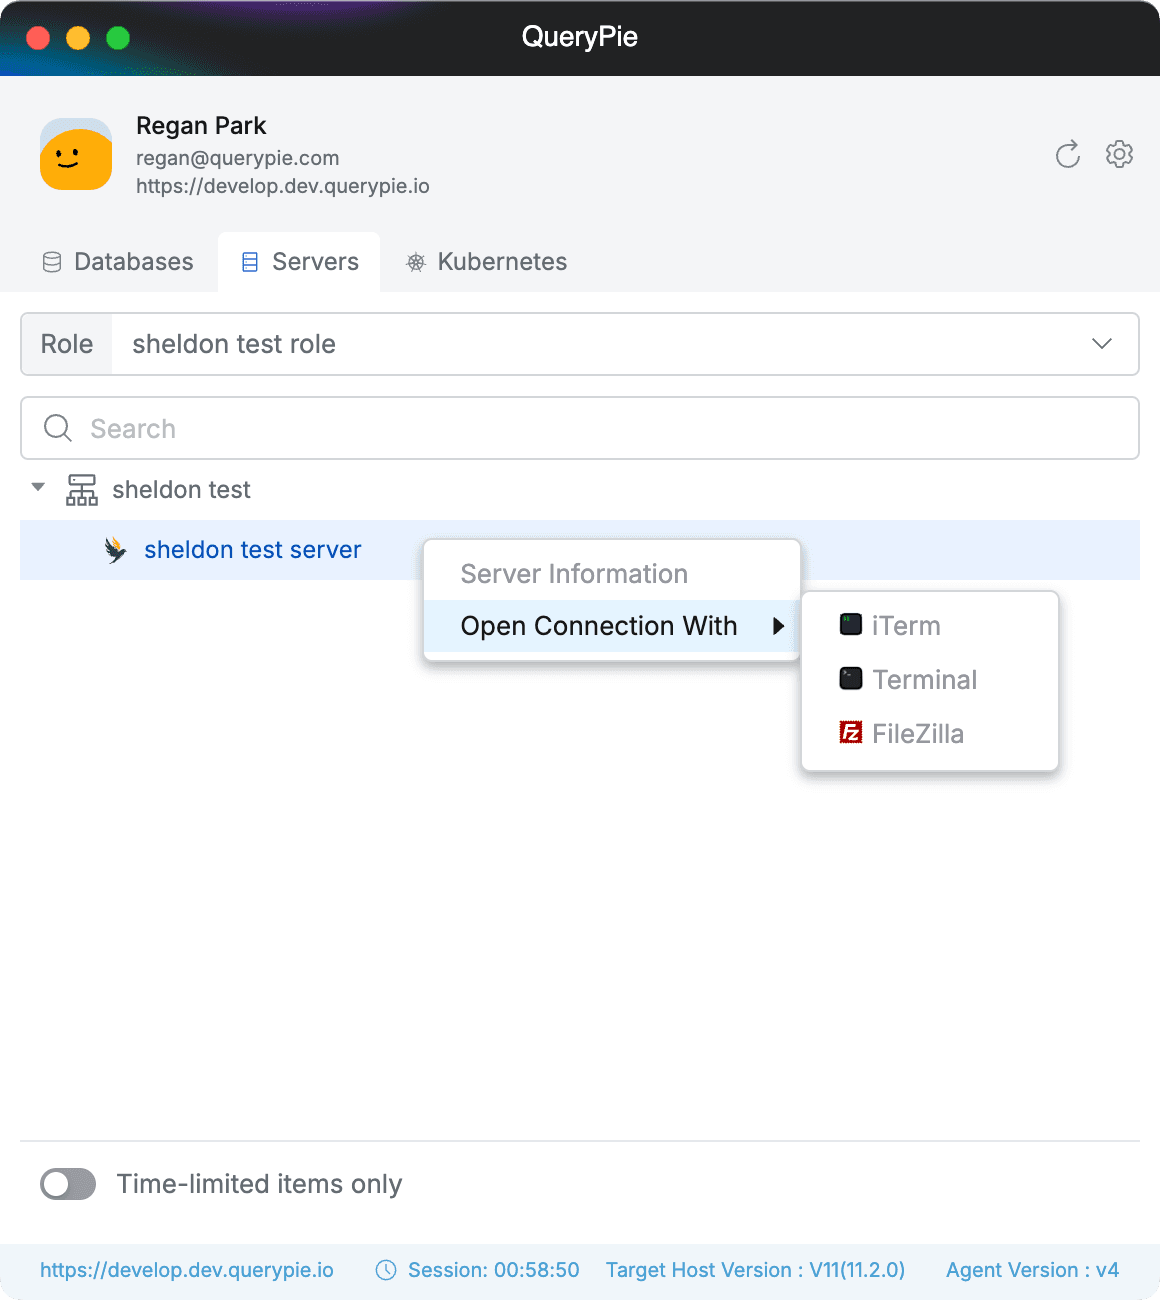This screenshot has width=1160, height=1300.
Task: Select Server Information from the context menu
Action: pos(573,573)
